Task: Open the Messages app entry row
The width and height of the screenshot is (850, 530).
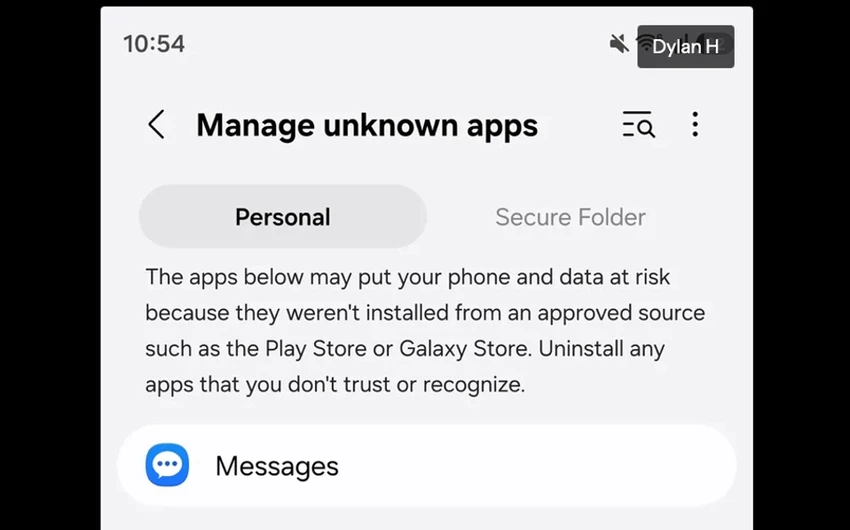Action: tap(426, 466)
